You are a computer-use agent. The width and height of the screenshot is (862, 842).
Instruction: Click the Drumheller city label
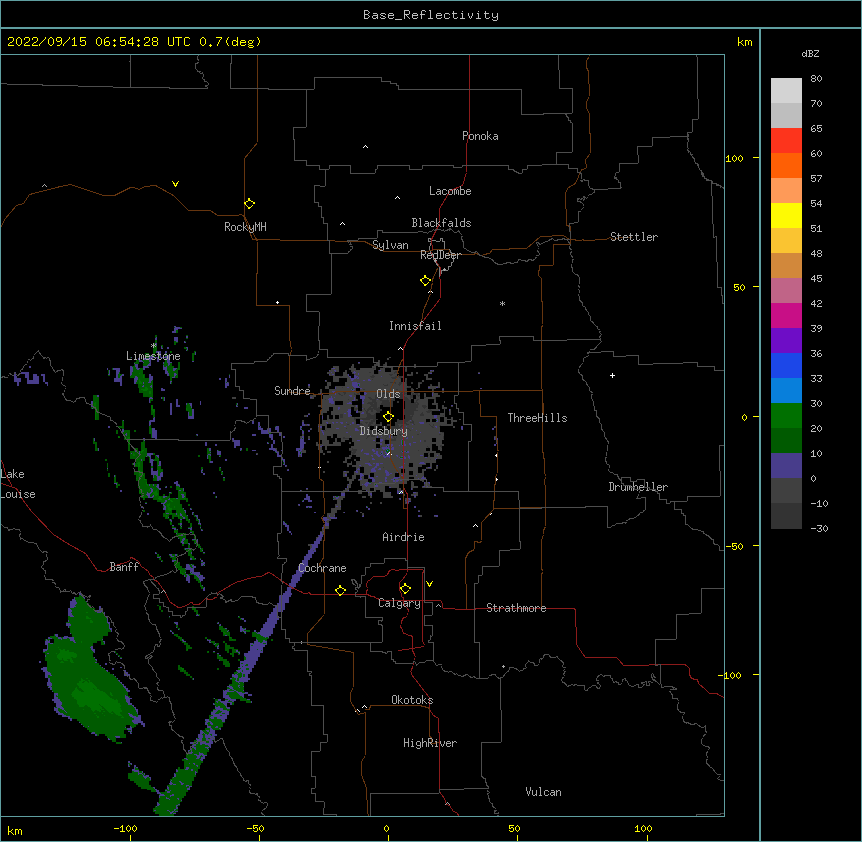coord(638,487)
